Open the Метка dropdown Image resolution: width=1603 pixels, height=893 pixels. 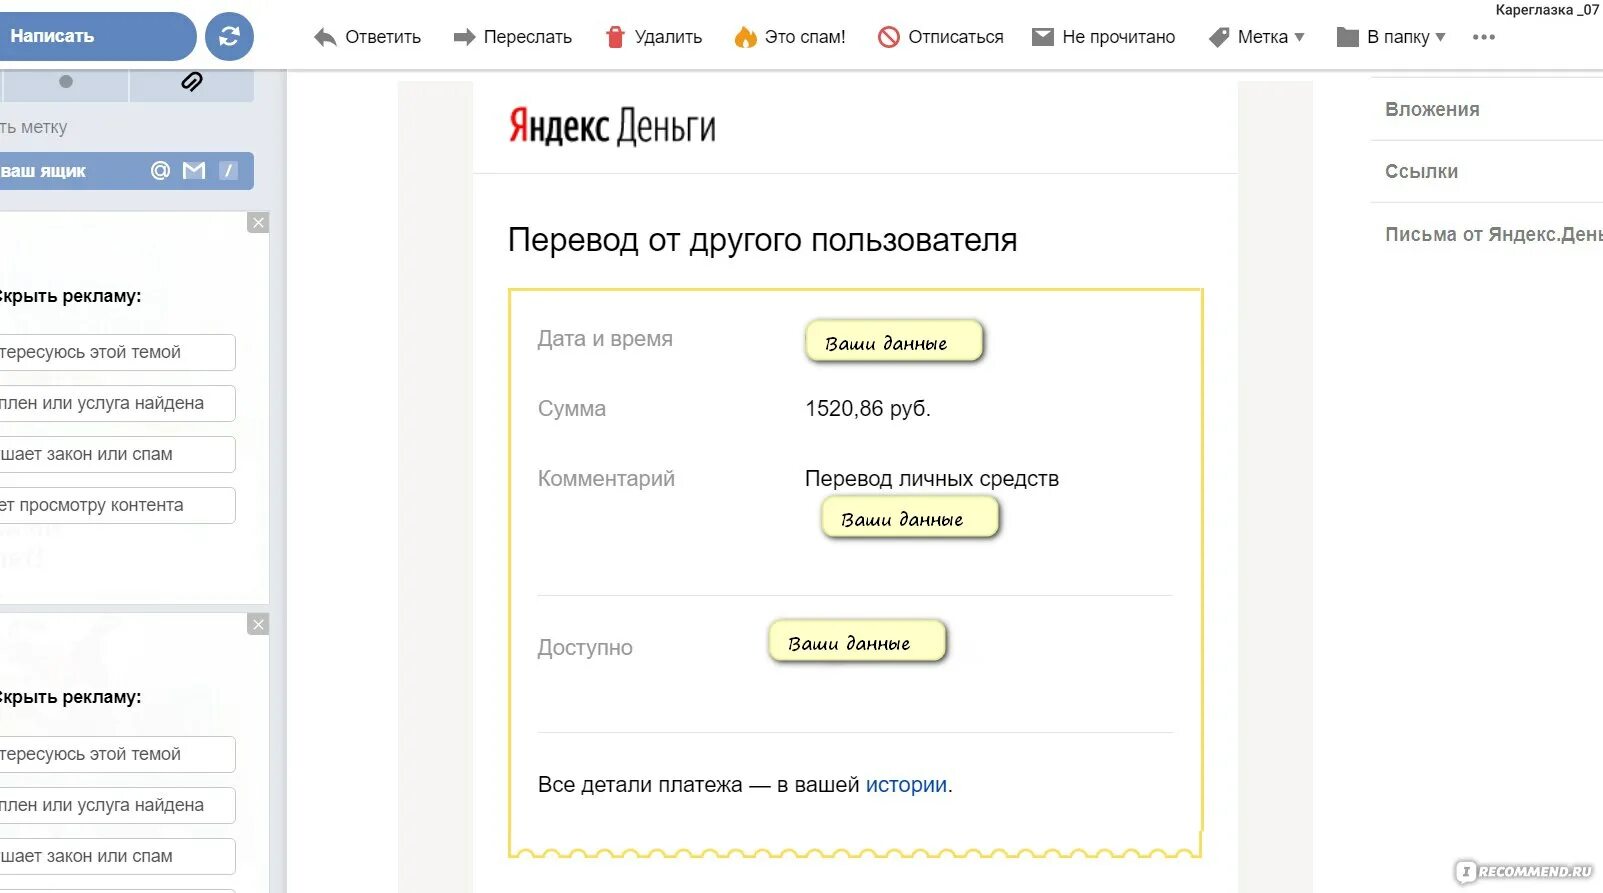(x=1257, y=37)
